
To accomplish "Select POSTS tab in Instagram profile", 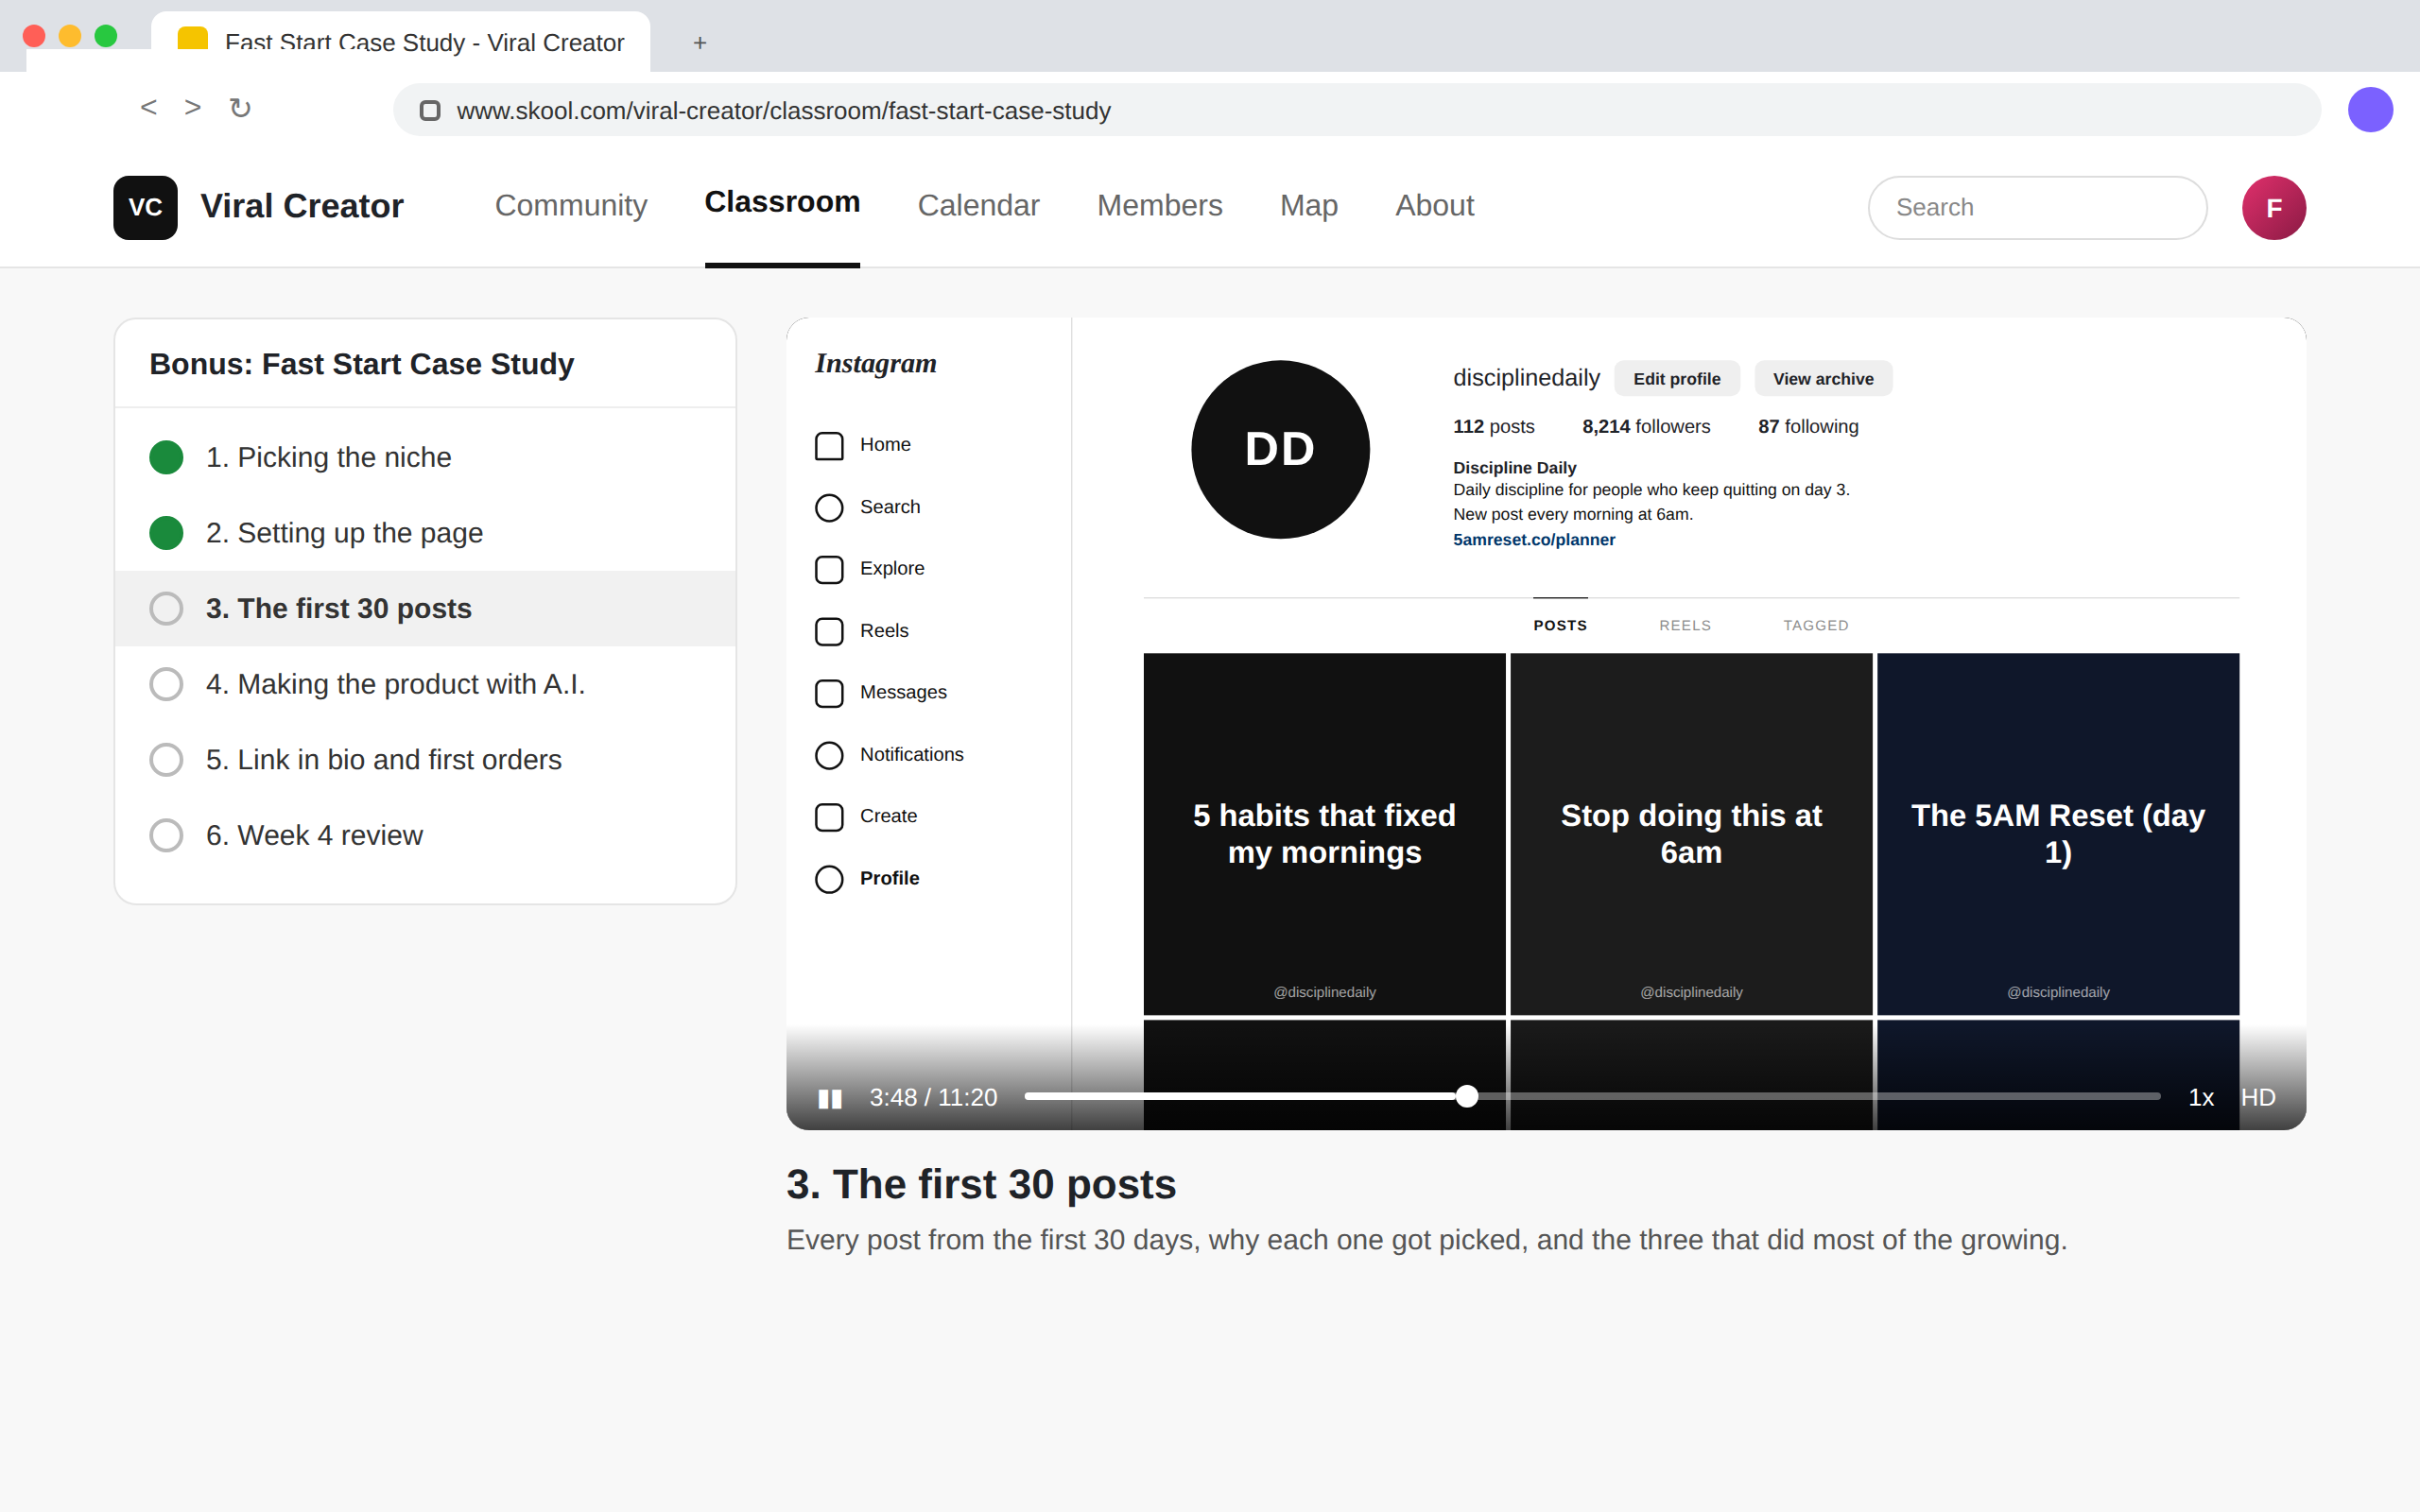I will click(x=1560, y=625).
